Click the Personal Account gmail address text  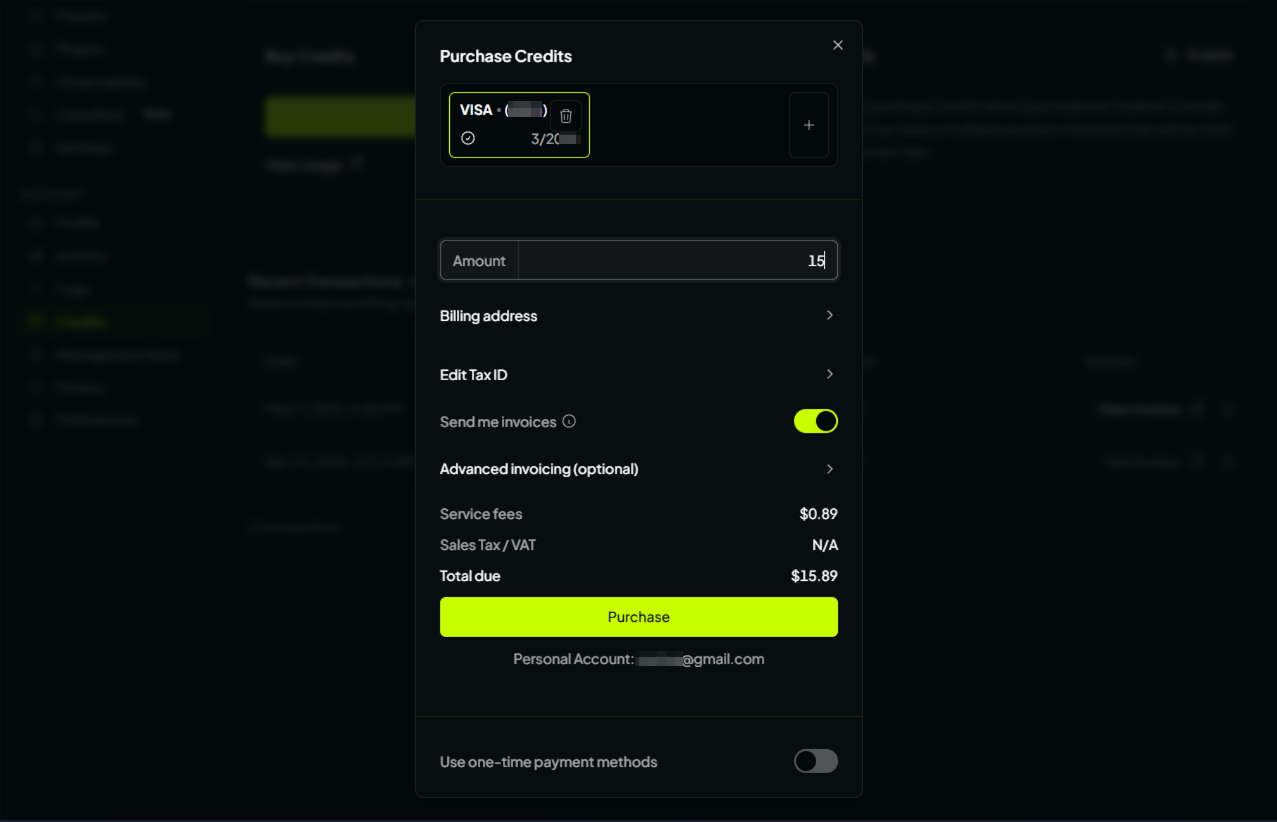point(700,659)
